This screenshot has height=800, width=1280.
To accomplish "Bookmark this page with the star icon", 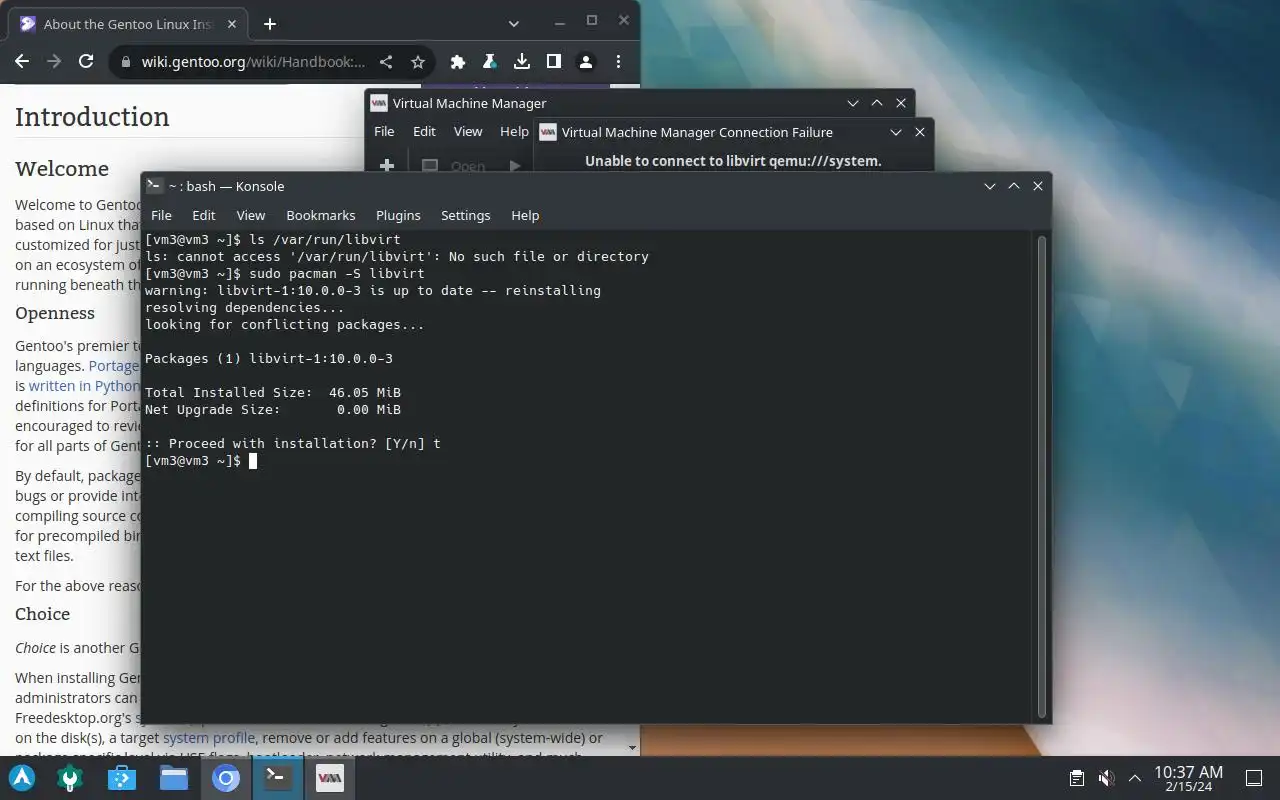I will tap(418, 62).
